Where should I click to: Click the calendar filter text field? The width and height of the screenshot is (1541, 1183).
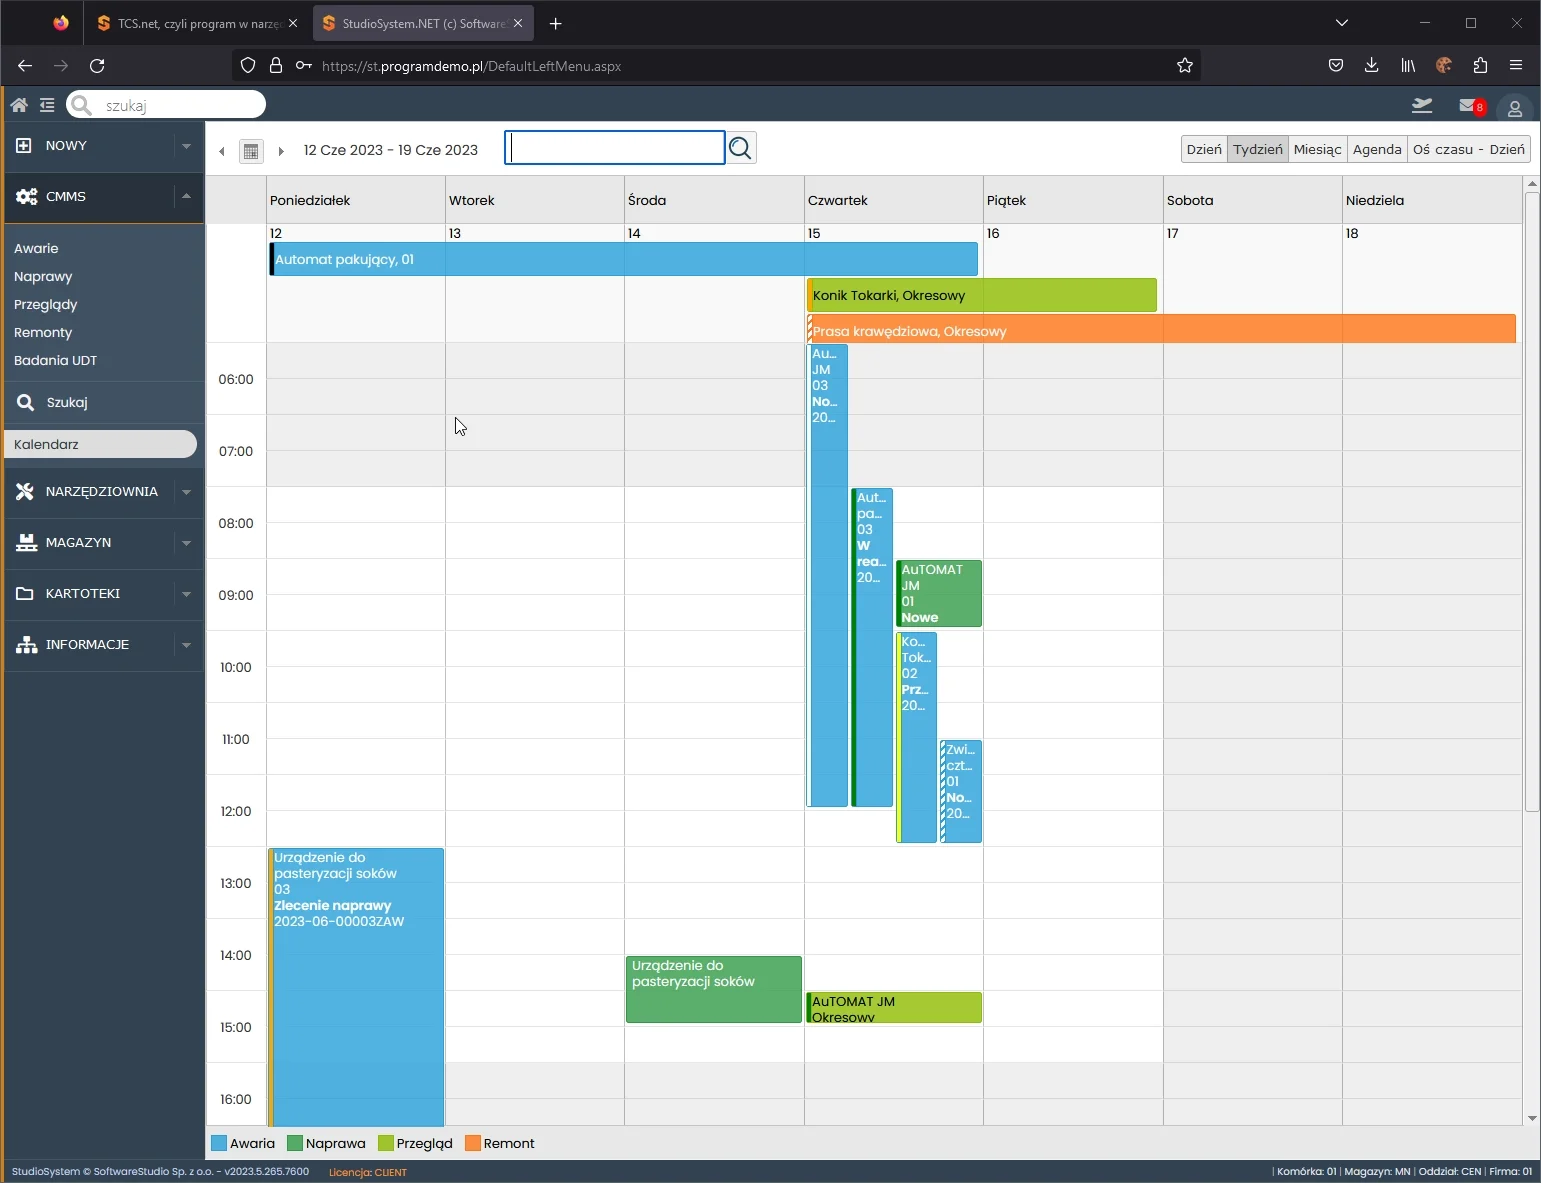coord(615,148)
